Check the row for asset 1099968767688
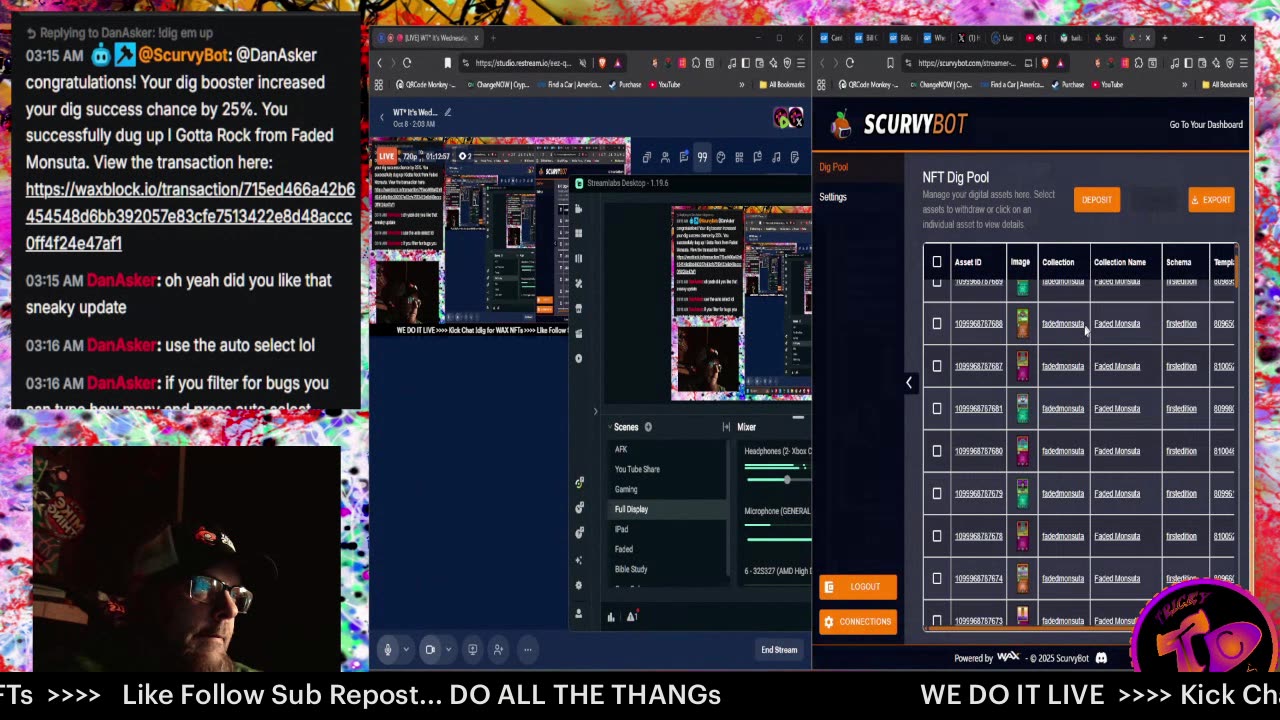This screenshot has height=720, width=1280. 937,324
